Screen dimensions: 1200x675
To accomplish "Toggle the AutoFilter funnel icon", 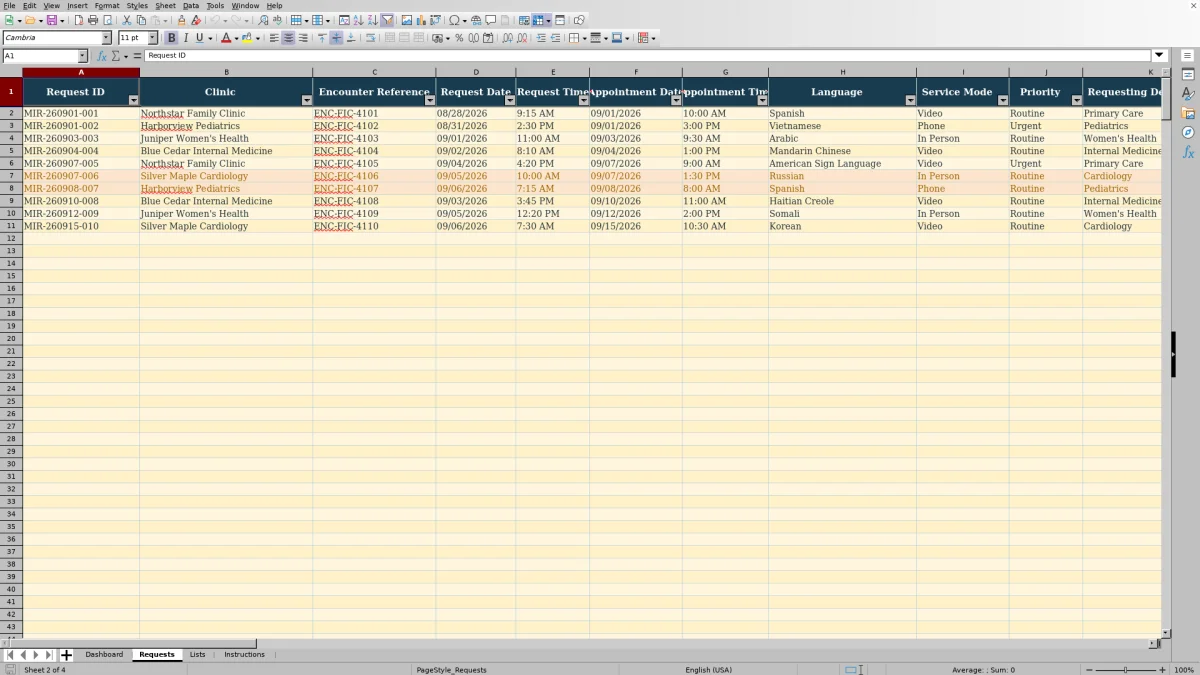I will (387, 20).
